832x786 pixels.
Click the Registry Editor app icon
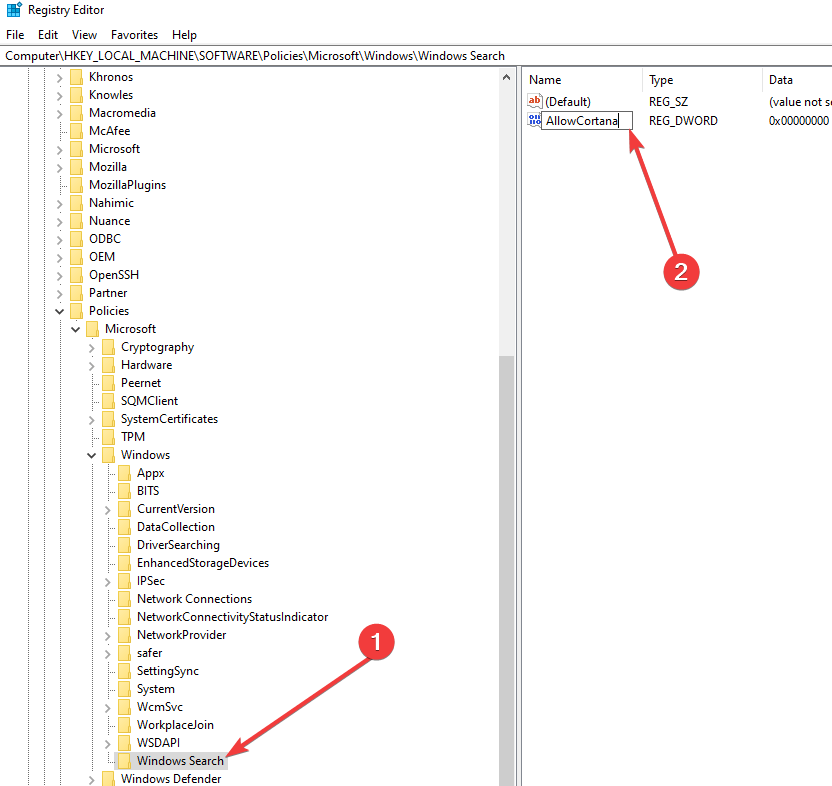[x=14, y=10]
